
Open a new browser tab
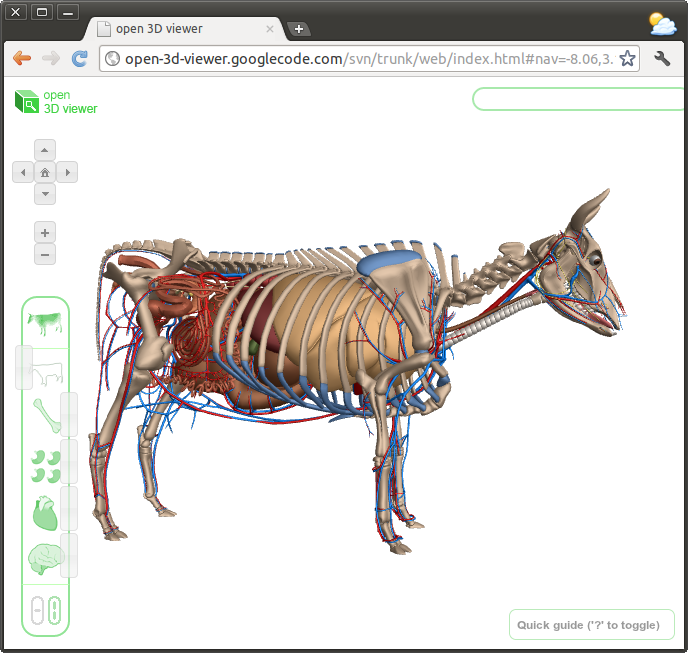pos(298,29)
